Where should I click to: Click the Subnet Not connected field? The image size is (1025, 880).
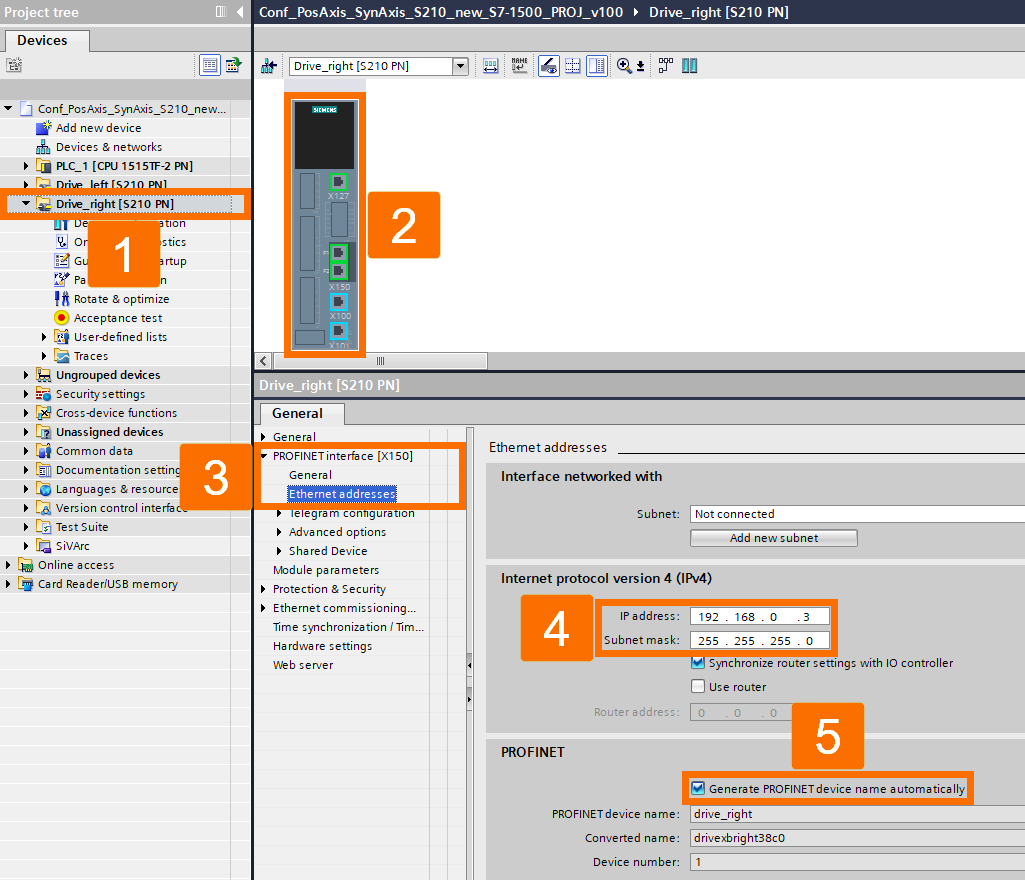[857, 514]
